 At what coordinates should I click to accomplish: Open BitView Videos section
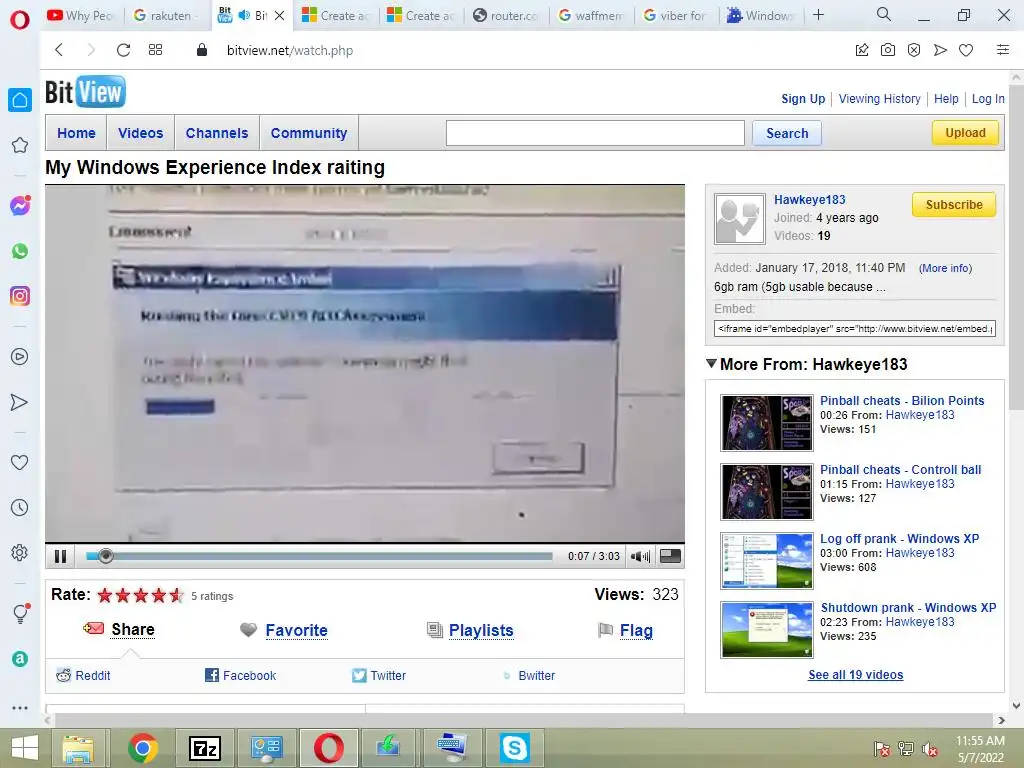(x=140, y=133)
